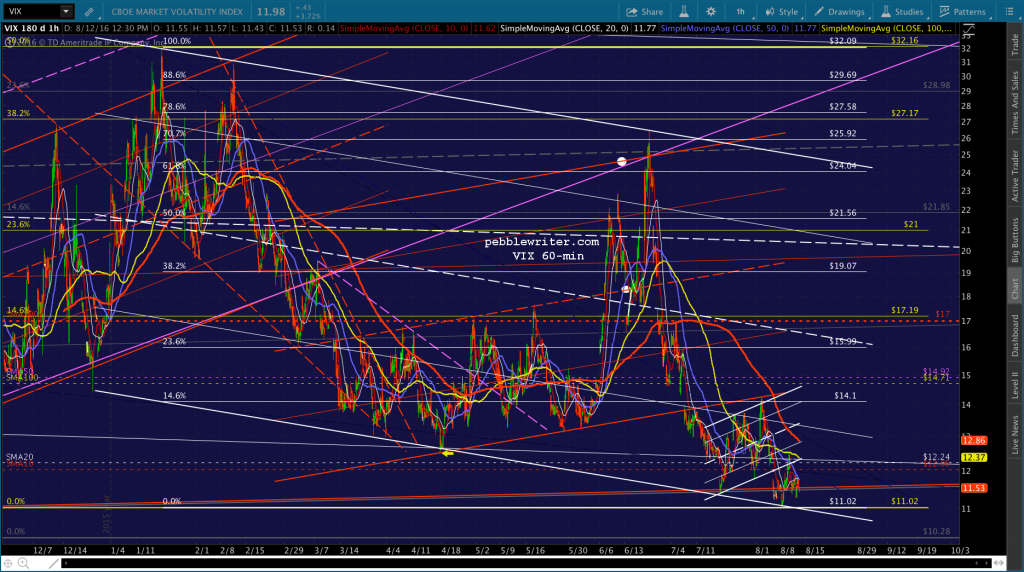The image size is (1024, 572).
Task: Open the flask tool beside Share
Action: coord(684,12)
